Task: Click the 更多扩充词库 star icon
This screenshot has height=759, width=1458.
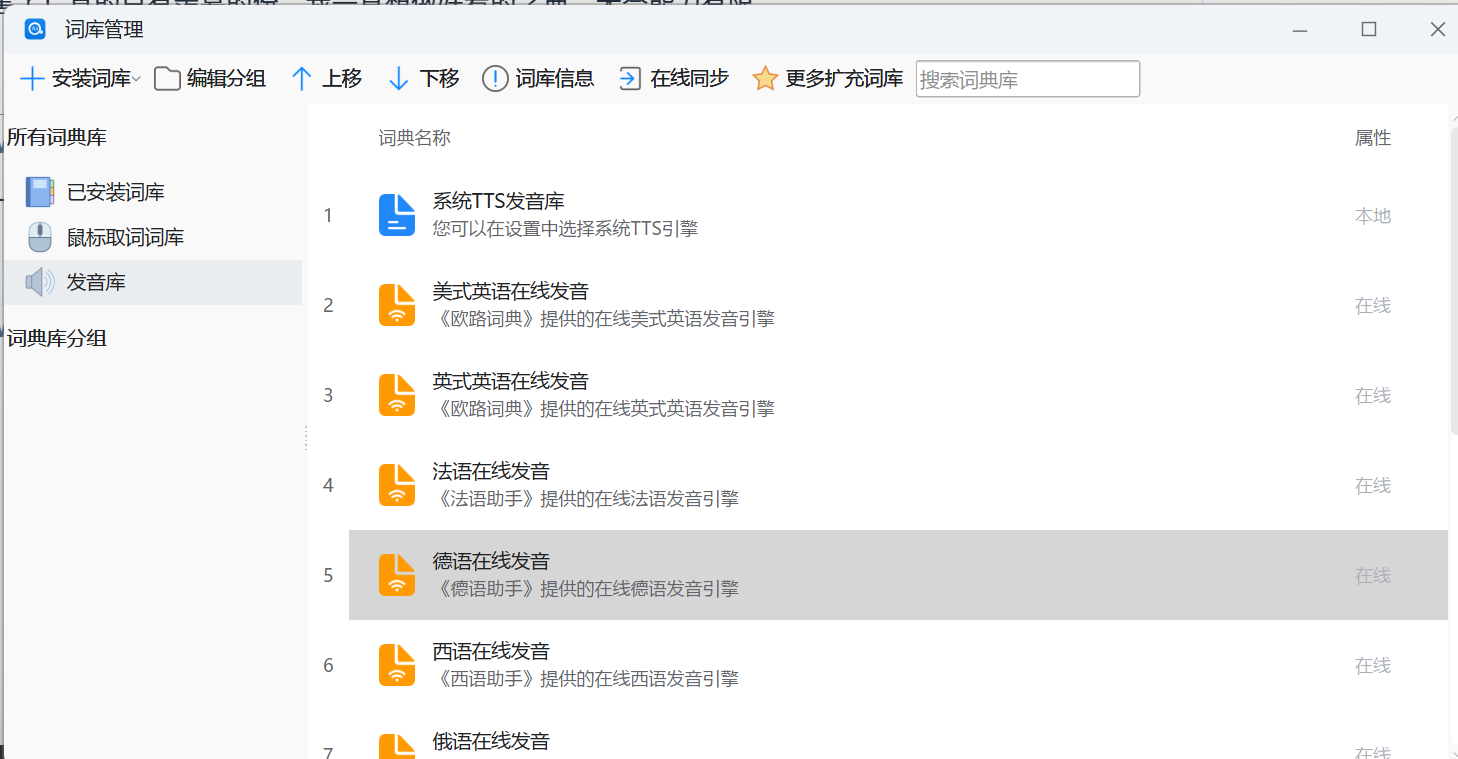Action: (x=765, y=79)
